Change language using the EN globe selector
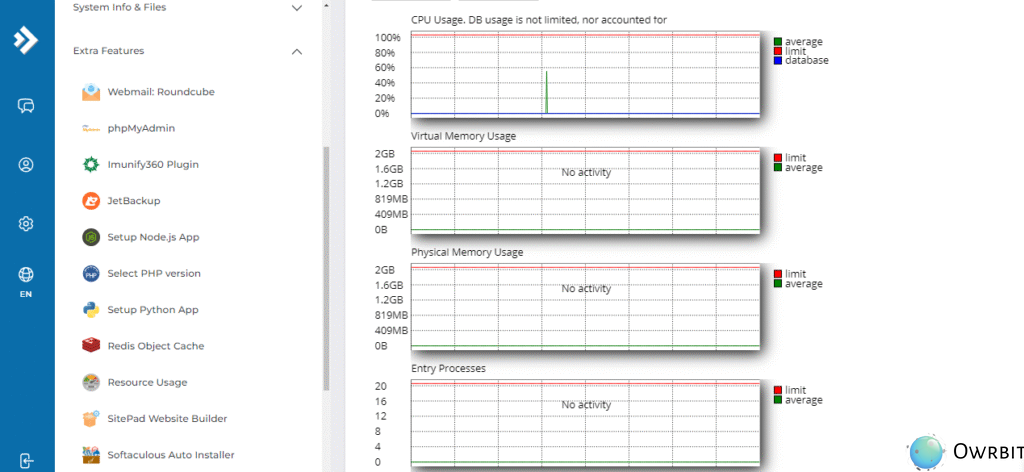 click(x=27, y=281)
